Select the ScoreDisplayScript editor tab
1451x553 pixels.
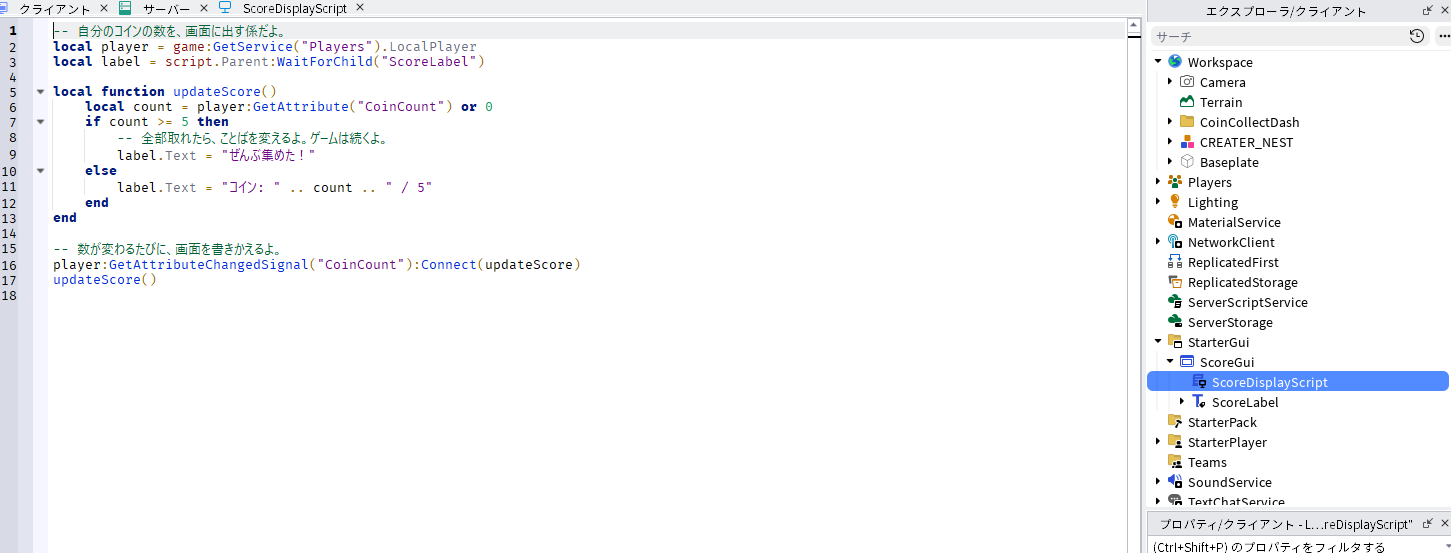pyautogui.click(x=294, y=8)
